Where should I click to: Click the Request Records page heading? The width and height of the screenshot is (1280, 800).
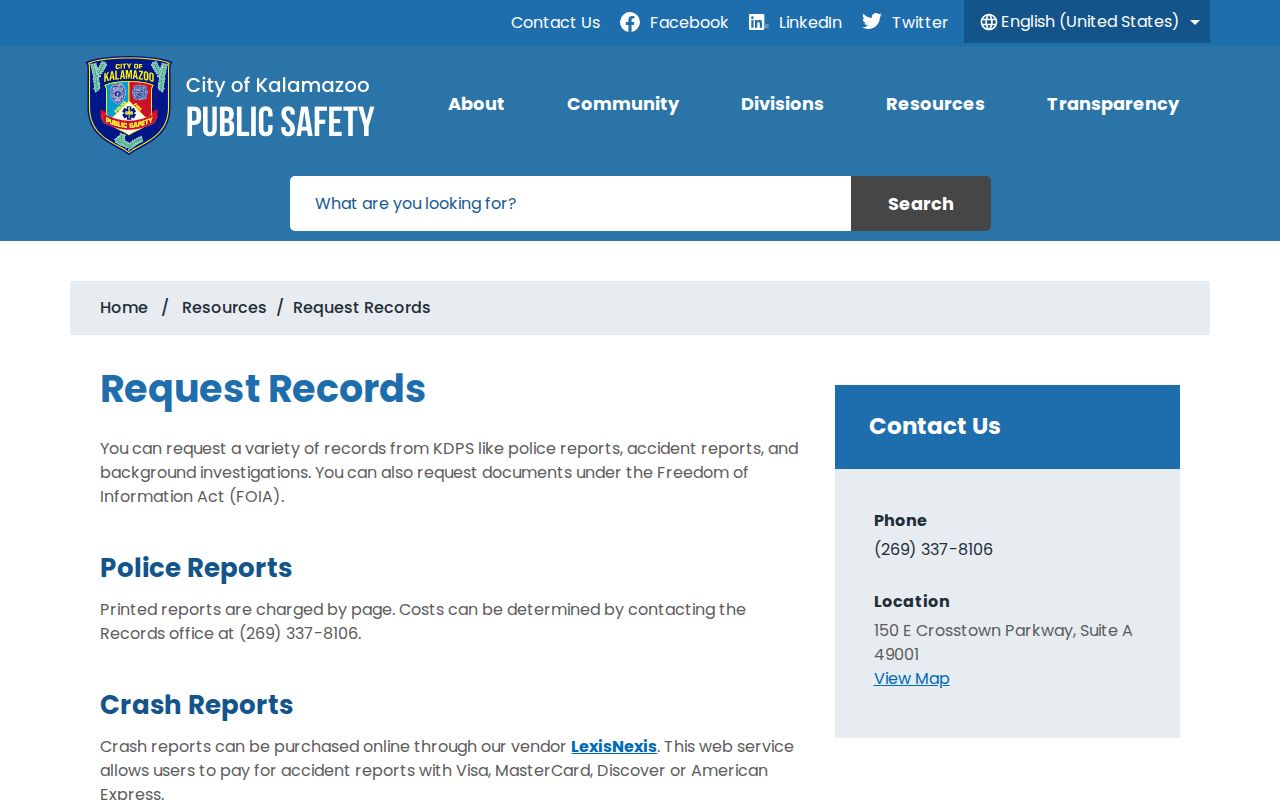click(263, 389)
